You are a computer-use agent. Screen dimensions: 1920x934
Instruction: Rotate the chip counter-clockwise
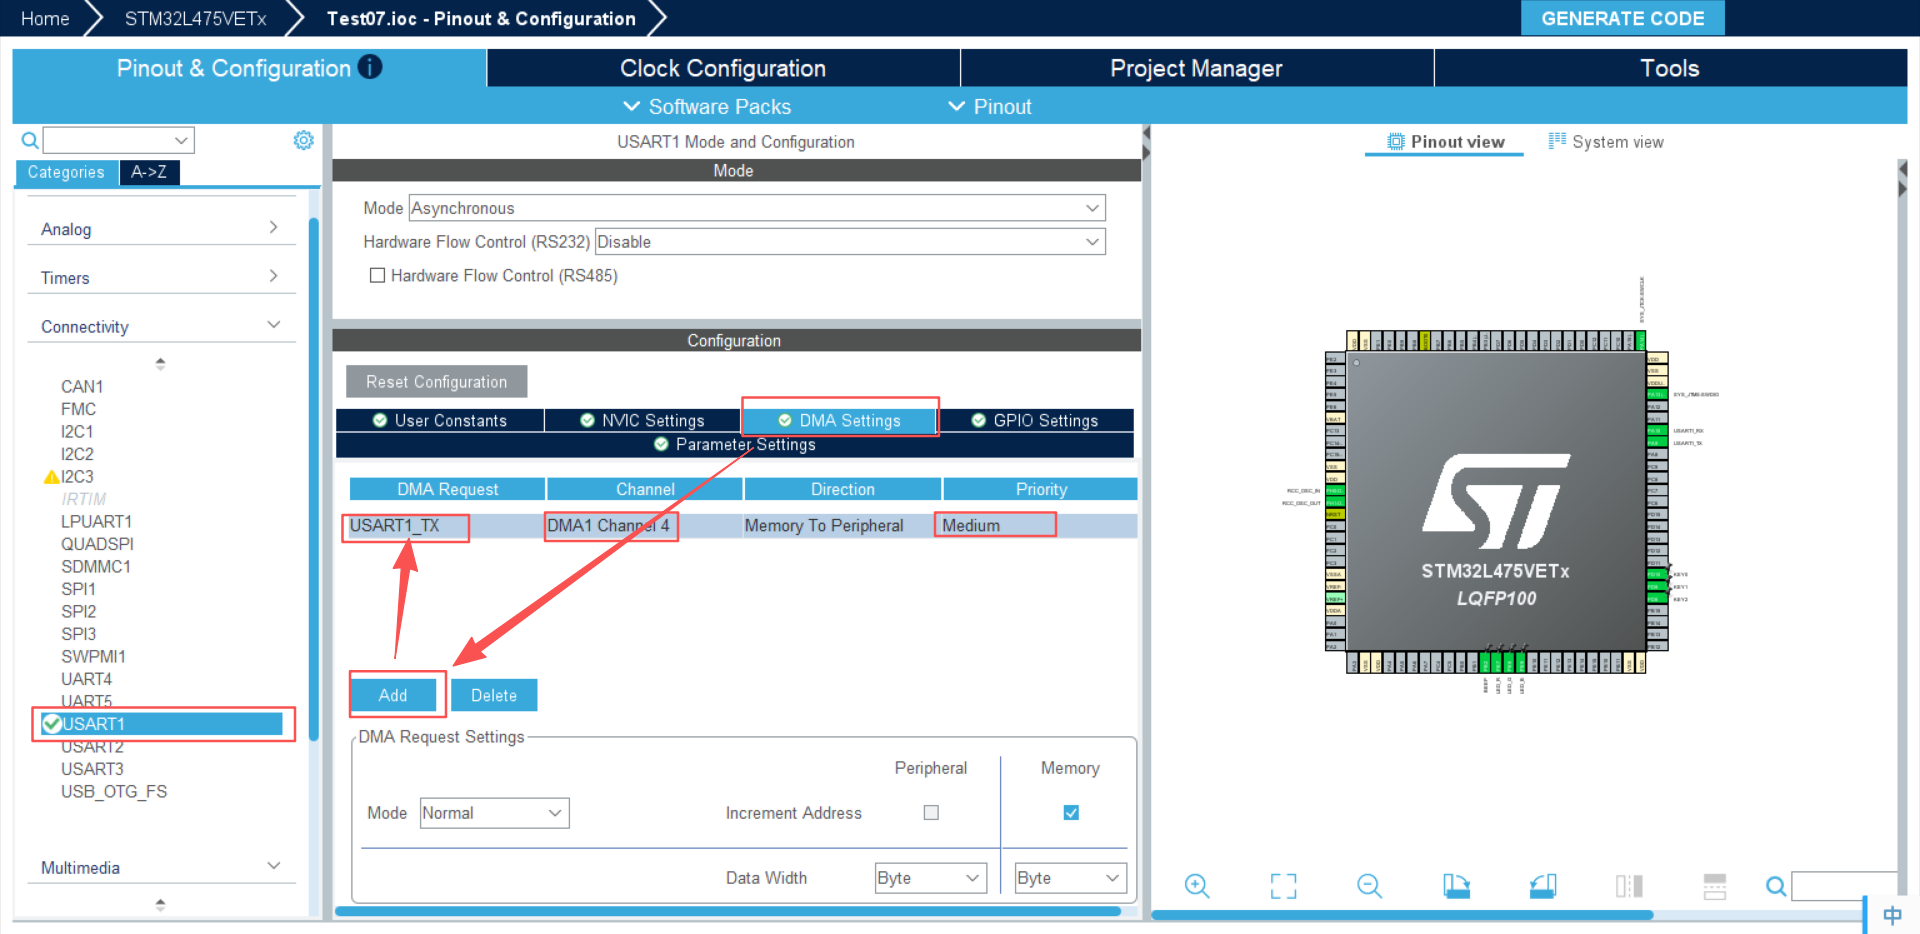(x=1543, y=886)
